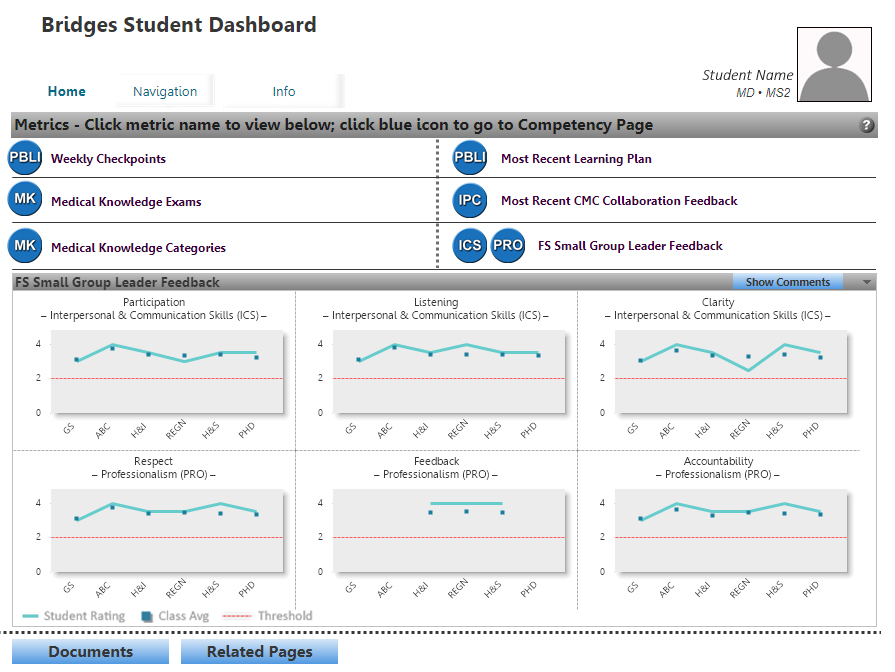Click the PBLI icon beside Most Recent Learning Plan
This screenshot has height=672, width=895.
(x=470, y=158)
